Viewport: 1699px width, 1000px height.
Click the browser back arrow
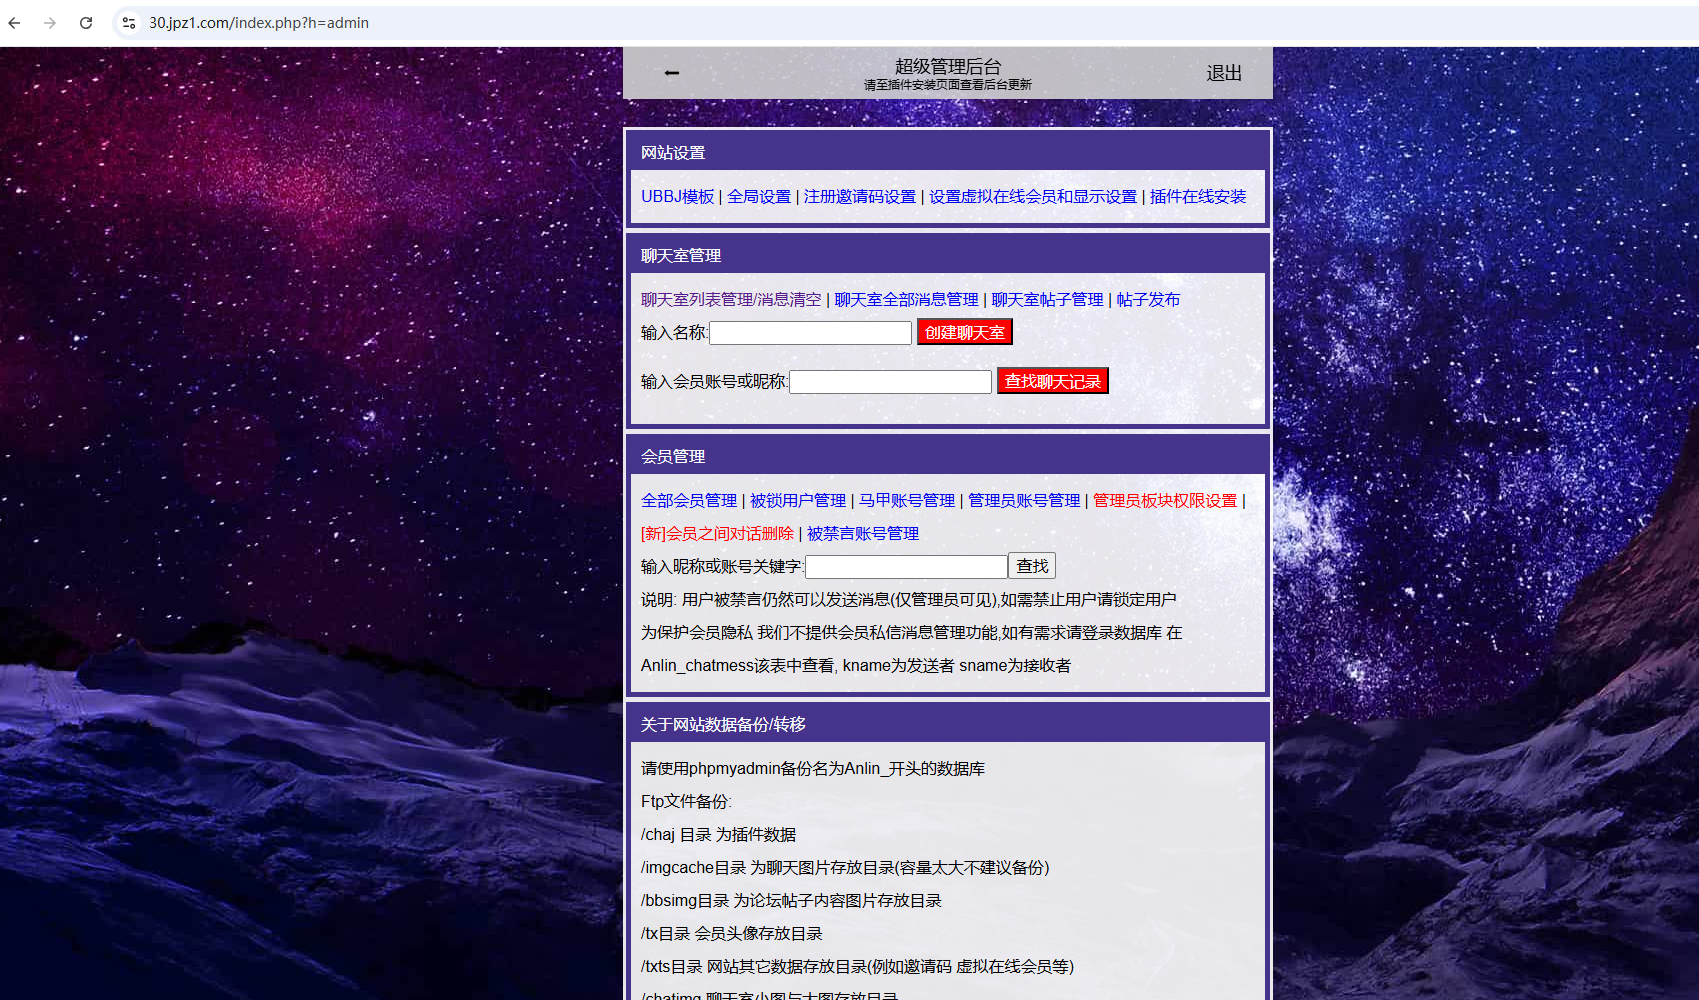pos(14,23)
